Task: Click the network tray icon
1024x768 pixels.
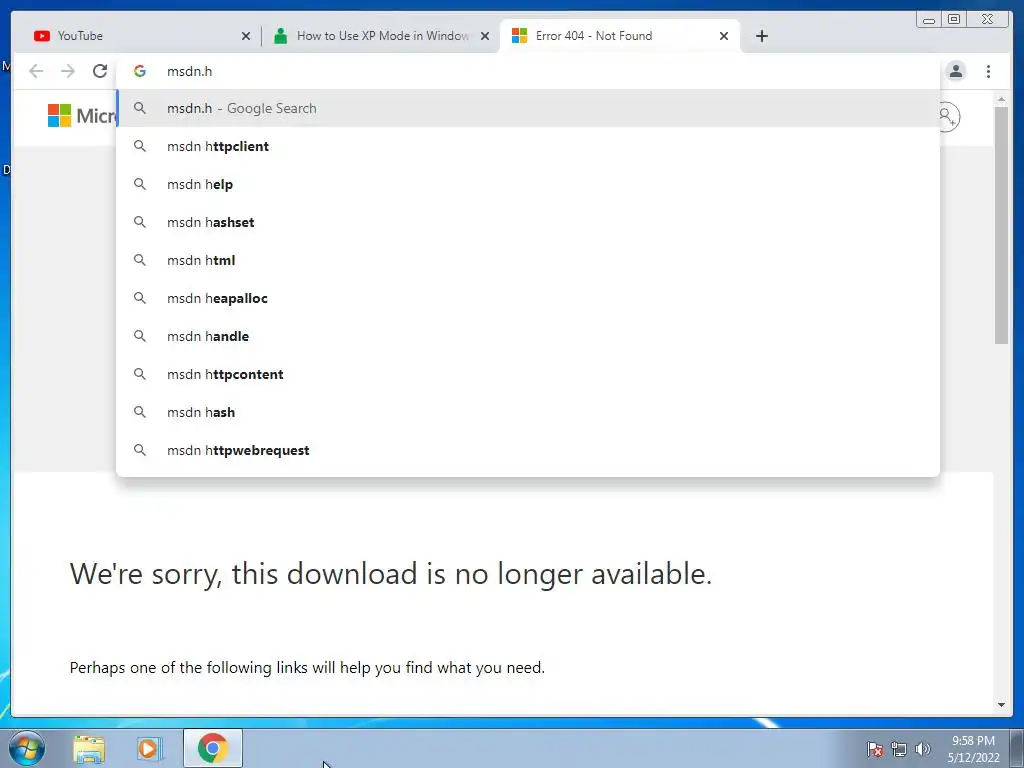Action: point(899,749)
